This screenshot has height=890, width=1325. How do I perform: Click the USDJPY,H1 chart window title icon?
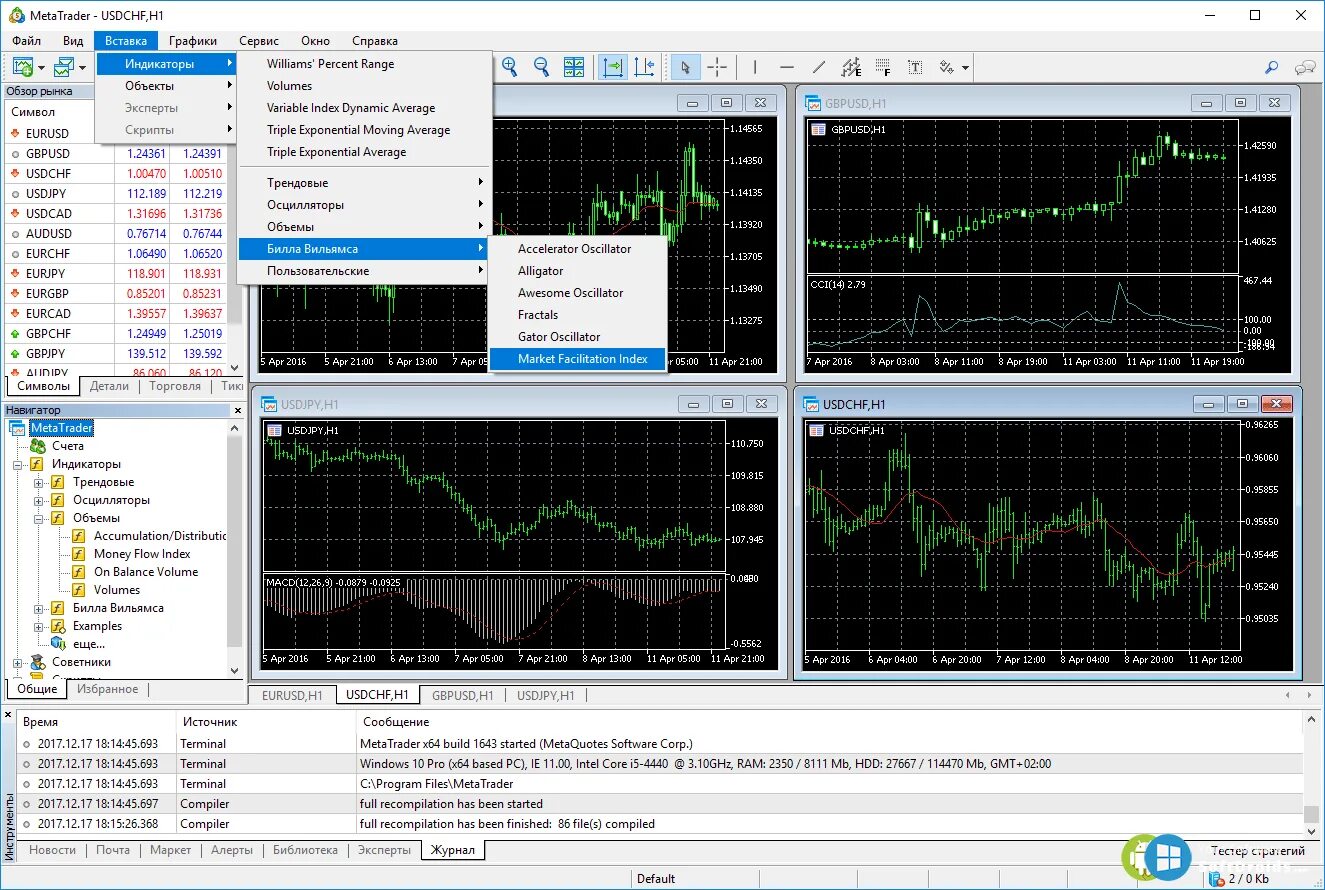coord(269,404)
